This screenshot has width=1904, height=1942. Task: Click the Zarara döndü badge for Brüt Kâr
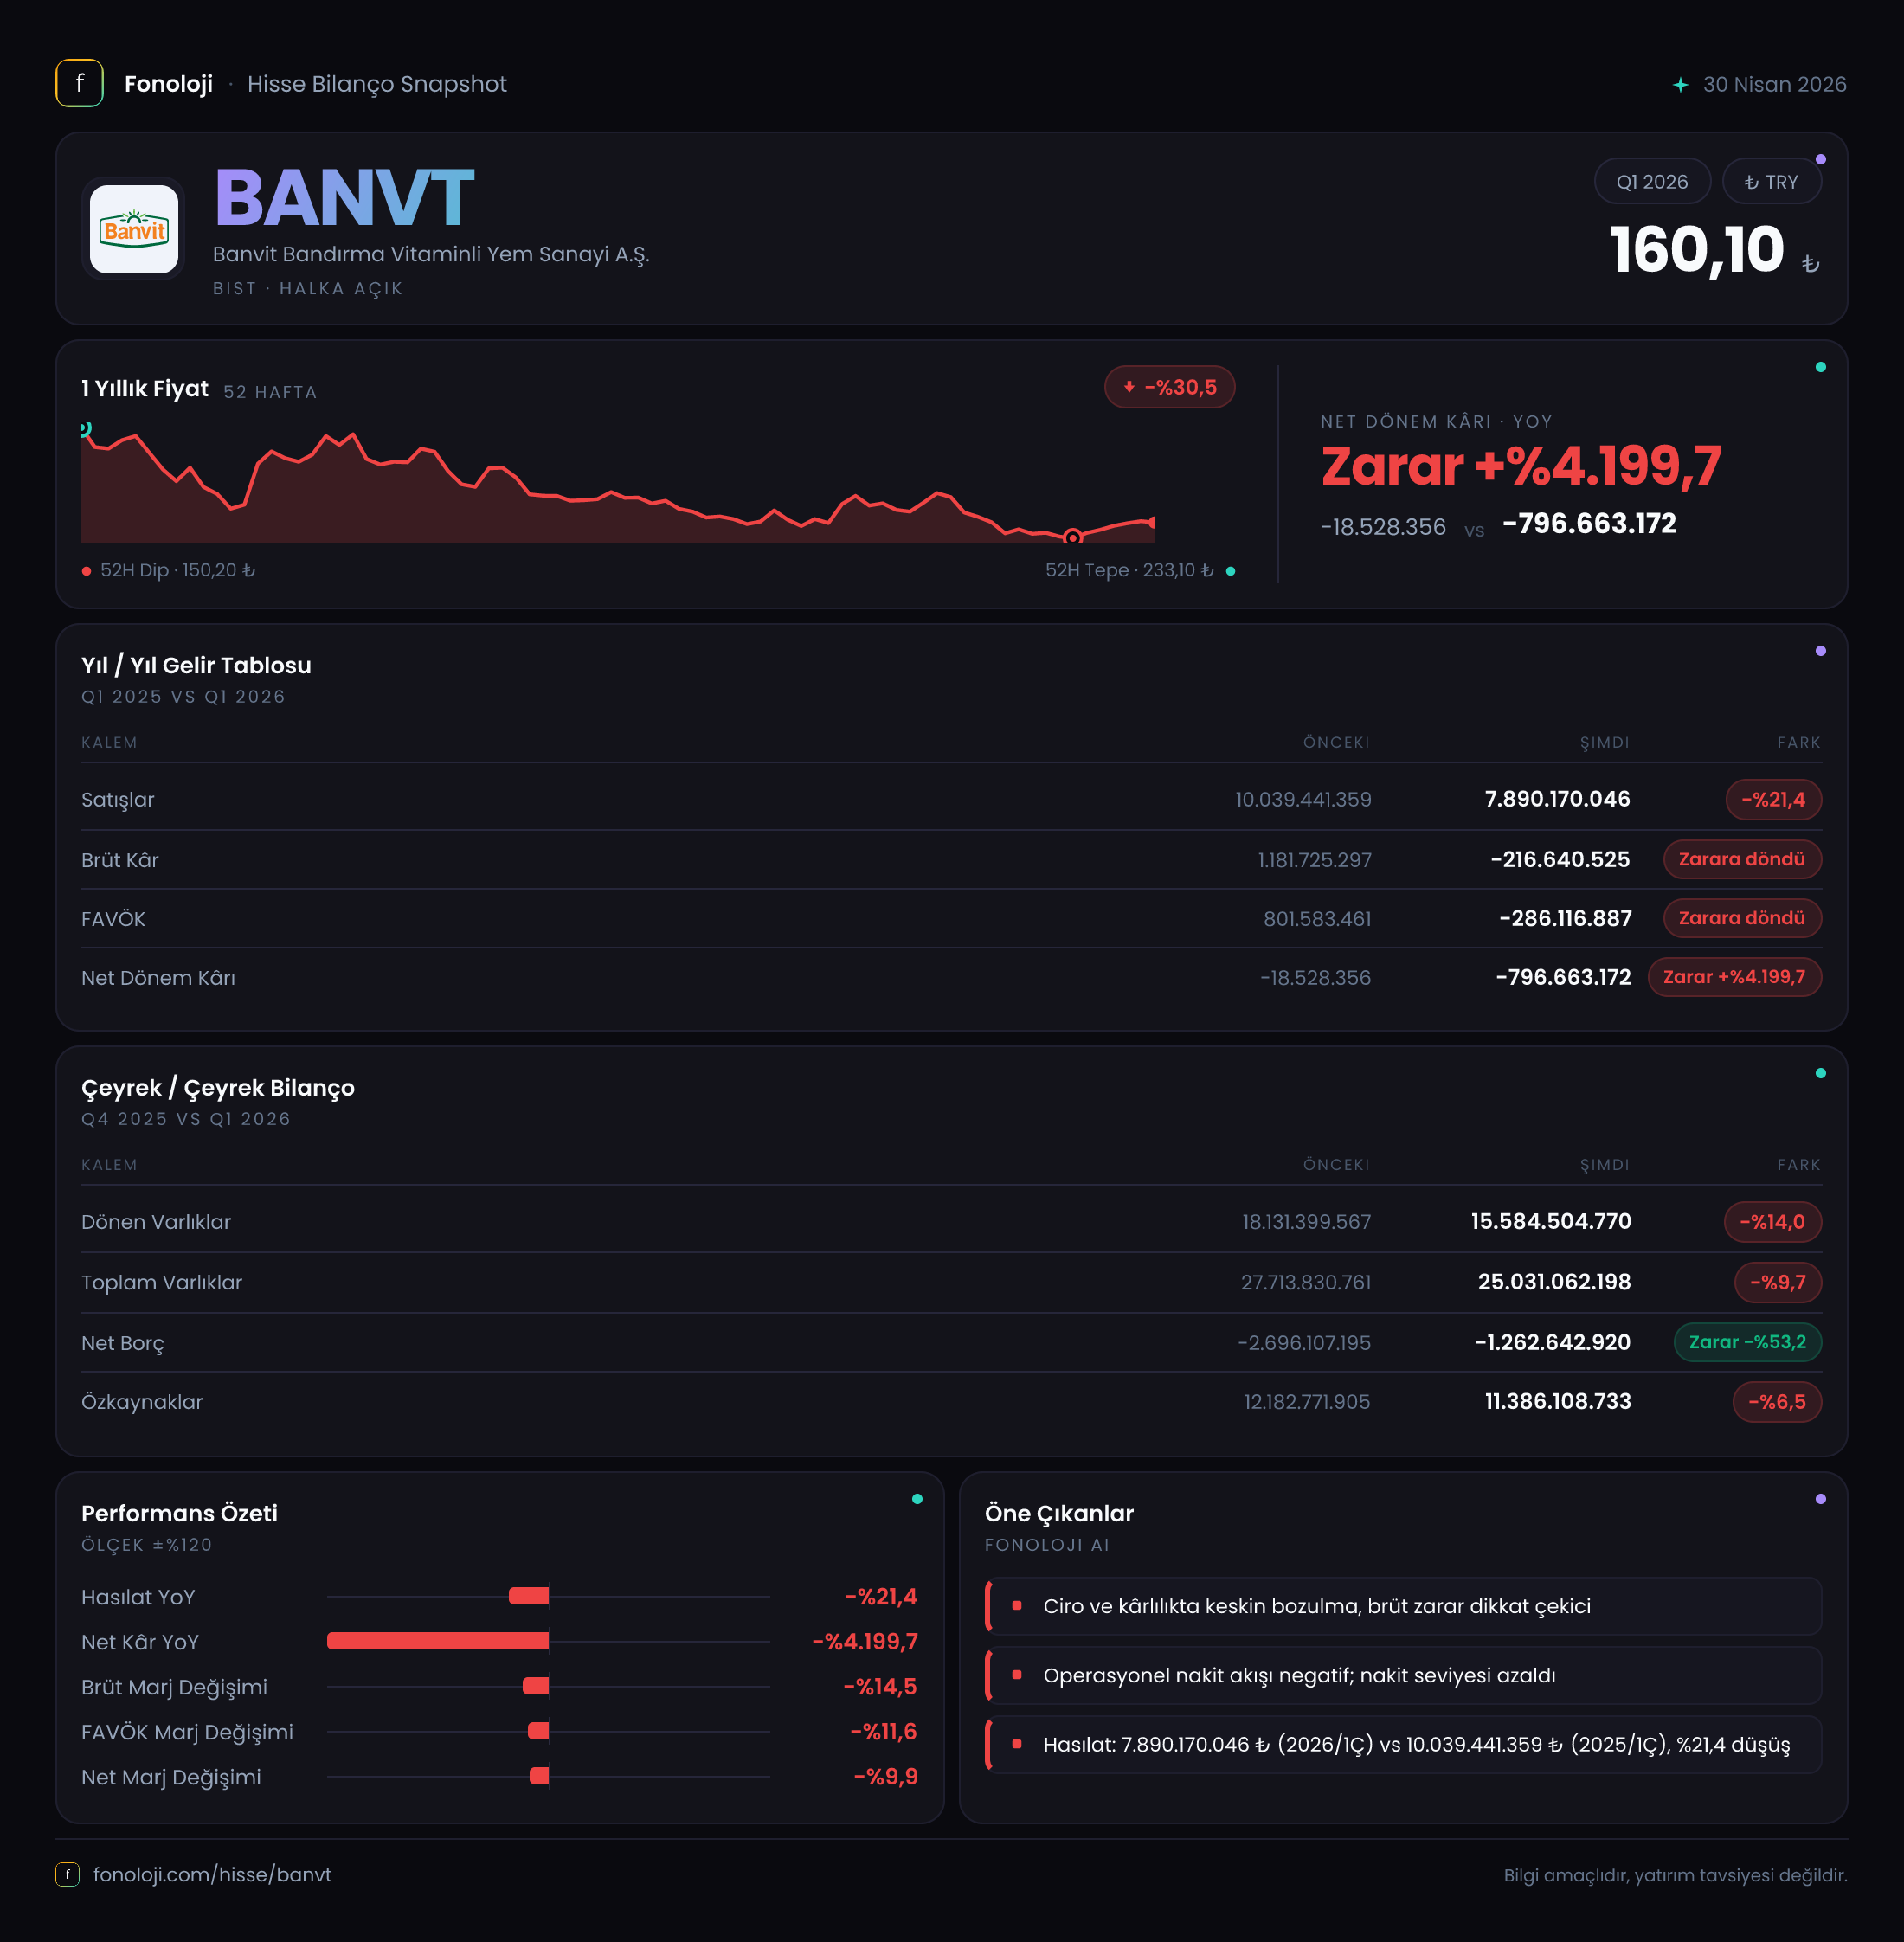[x=1741, y=859]
